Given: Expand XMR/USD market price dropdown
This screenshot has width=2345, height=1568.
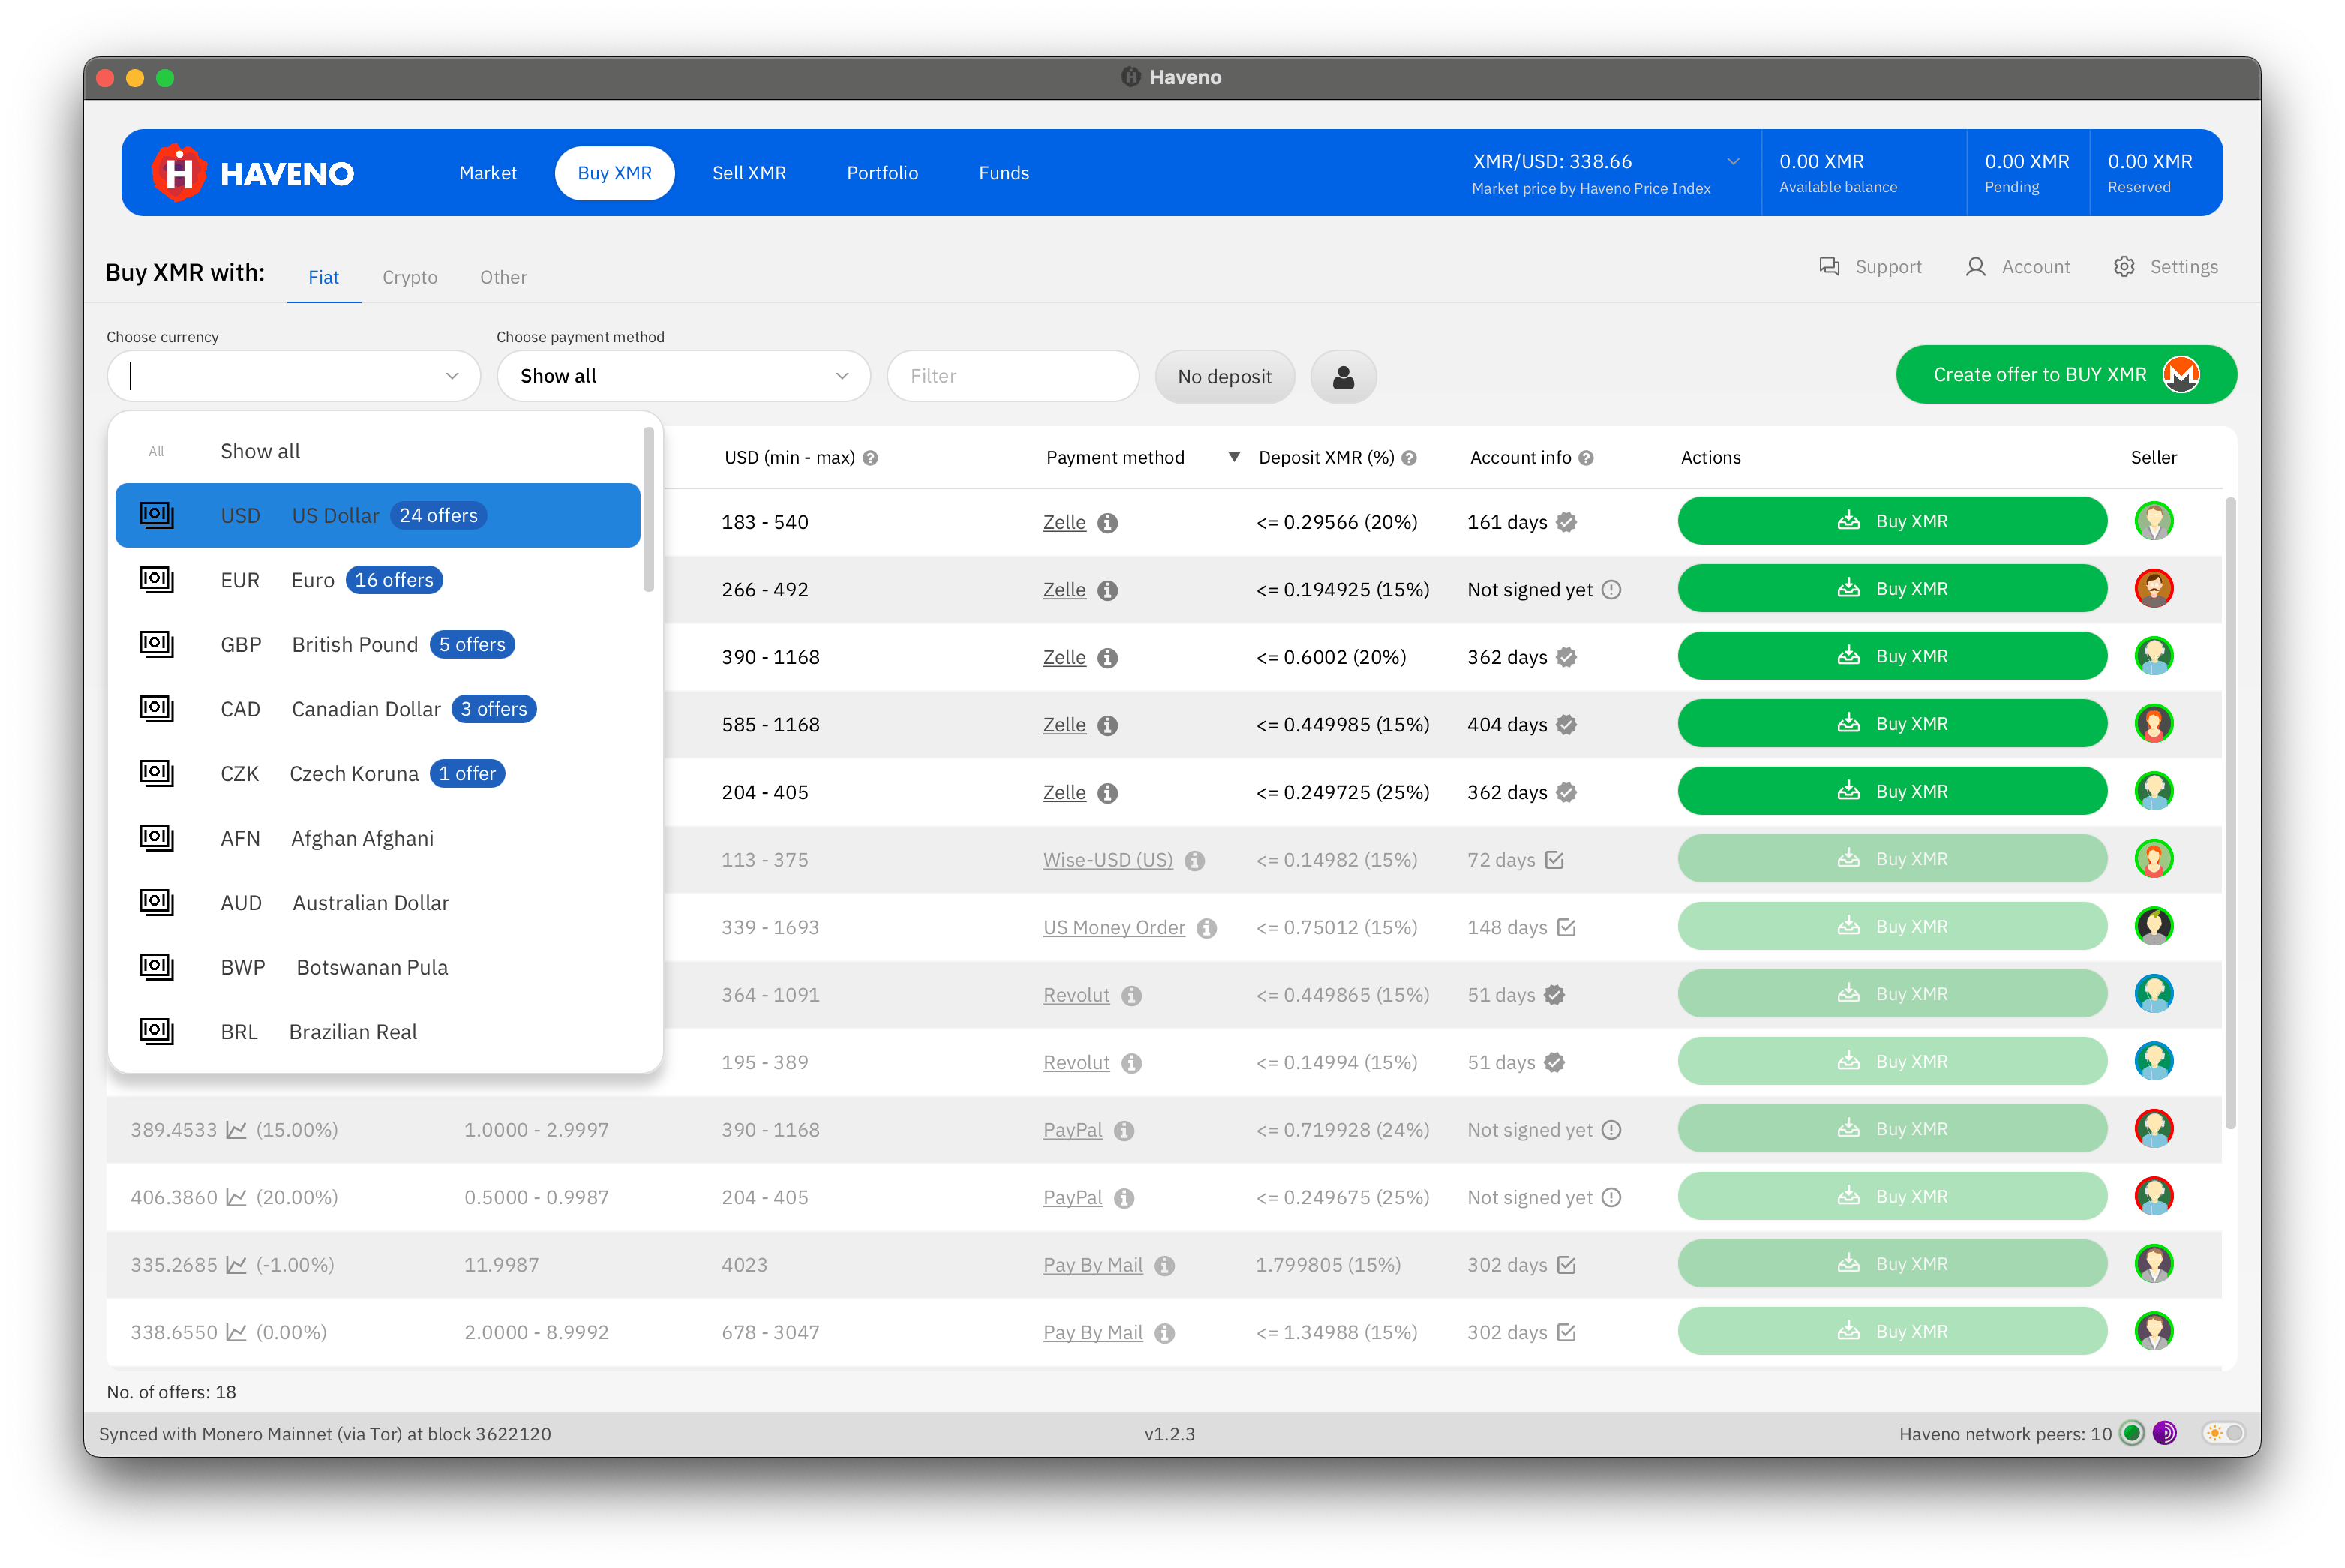Looking at the screenshot, I should click(1733, 162).
